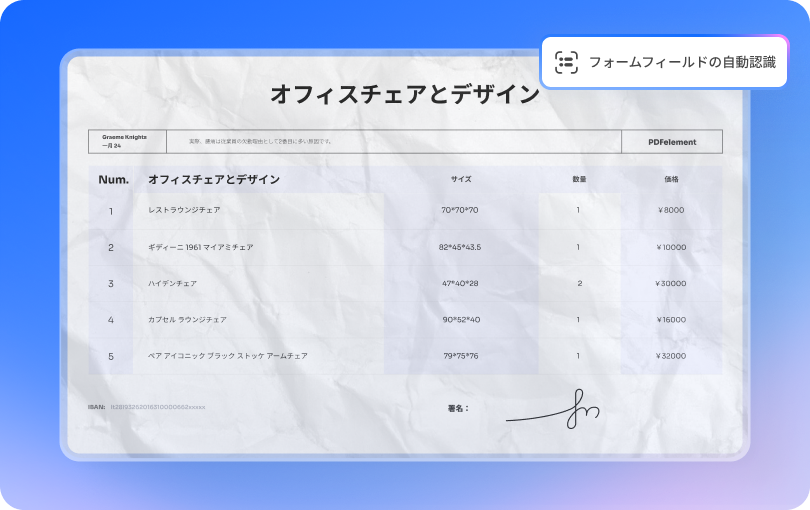This screenshot has width=810, height=510.
Task: Select the price field ¥32000
Action: coord(671,356)
